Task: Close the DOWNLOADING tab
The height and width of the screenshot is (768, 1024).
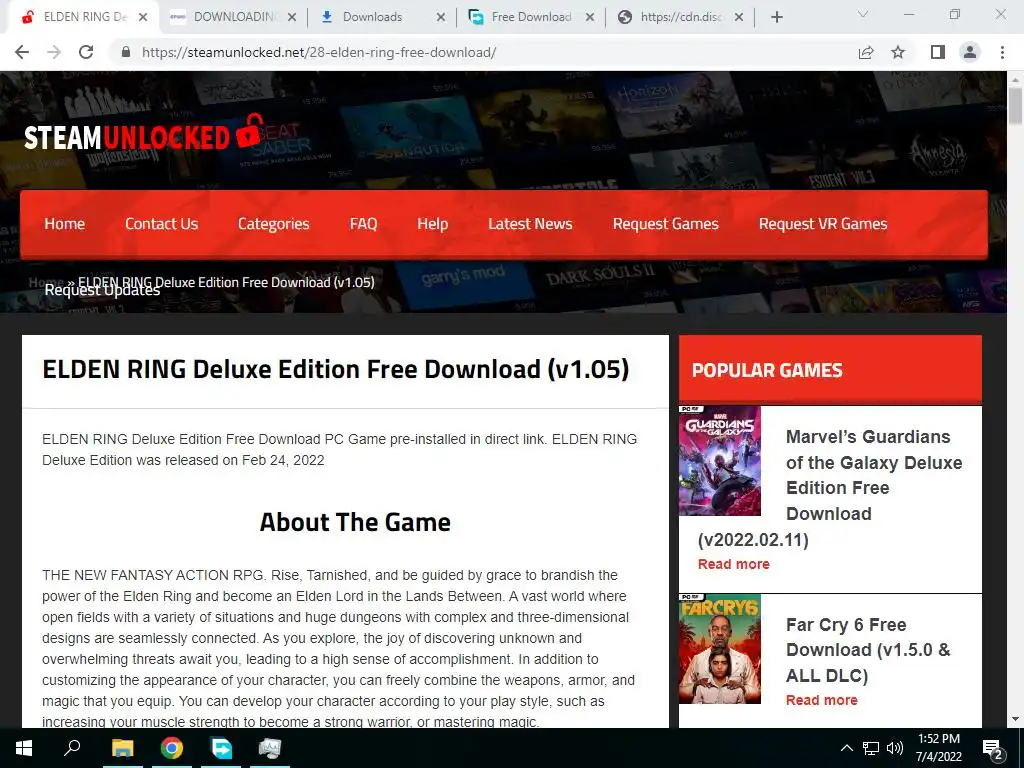Action: [292, 17]
